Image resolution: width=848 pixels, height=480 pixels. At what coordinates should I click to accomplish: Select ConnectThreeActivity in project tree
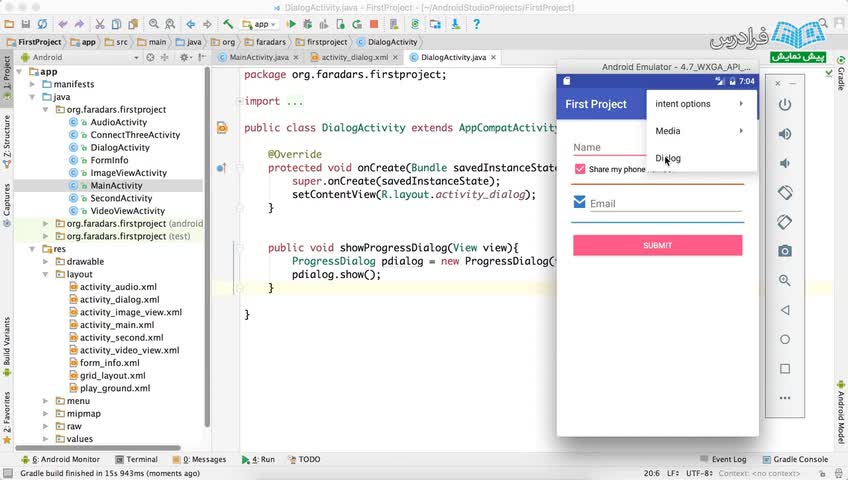(135, 135)
